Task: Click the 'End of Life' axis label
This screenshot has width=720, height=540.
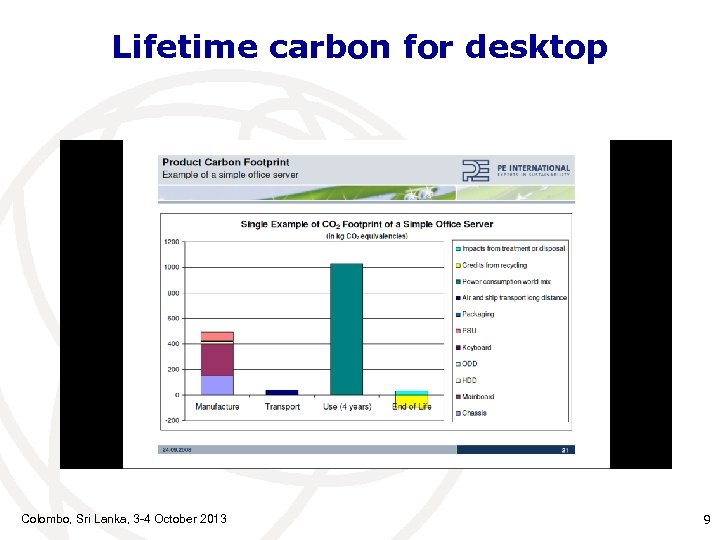Action: [412, 406]
